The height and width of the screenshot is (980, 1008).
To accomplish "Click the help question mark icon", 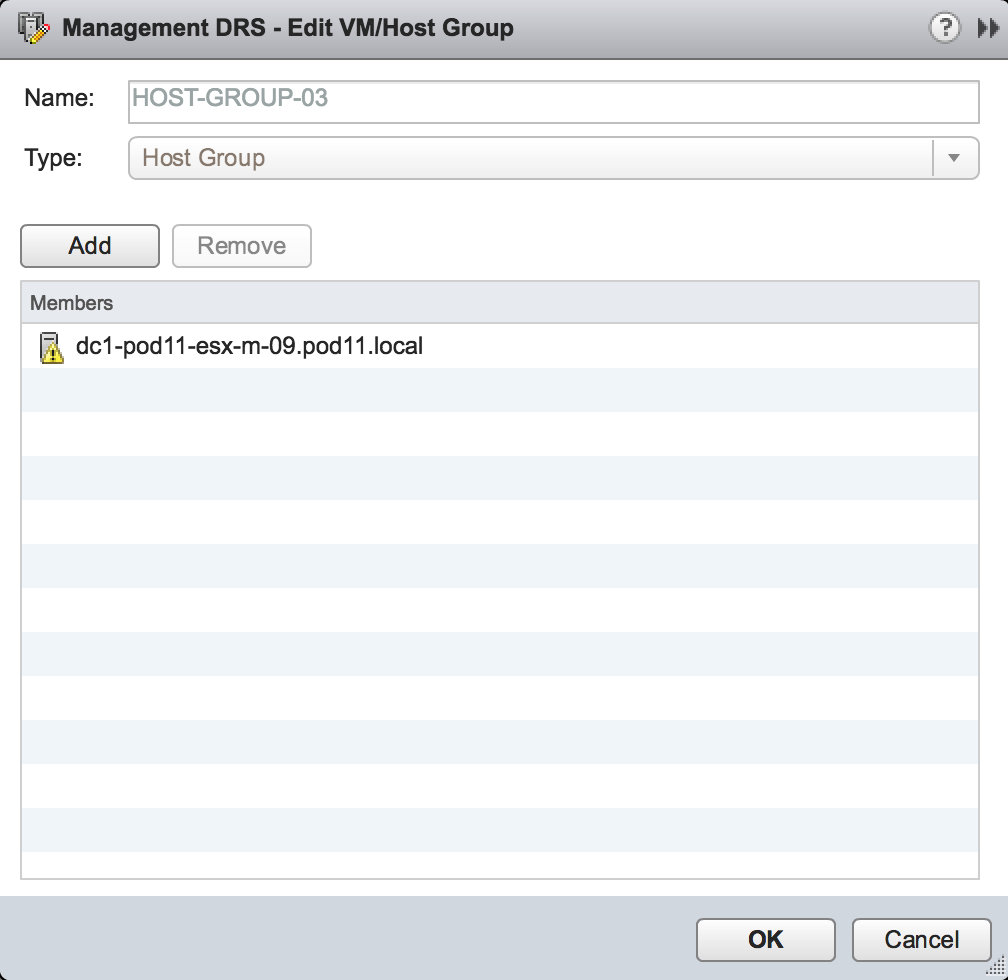I will [x=944, y=28].
